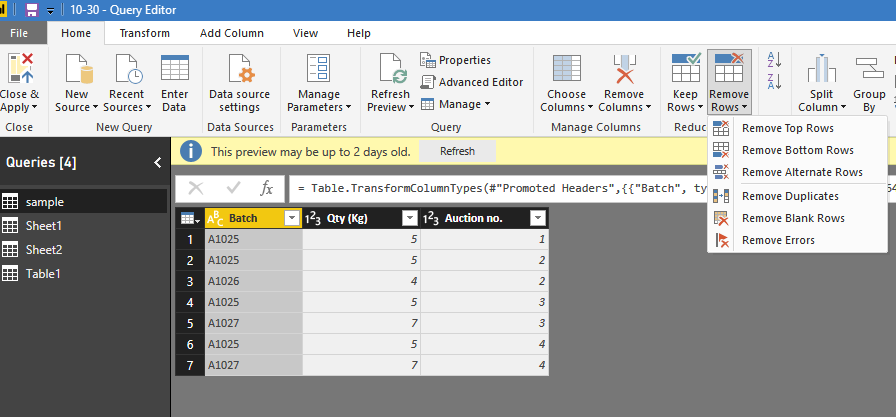Click the fx formula icon
Viewport: 896px width, 417px height.
pos(266,188)
